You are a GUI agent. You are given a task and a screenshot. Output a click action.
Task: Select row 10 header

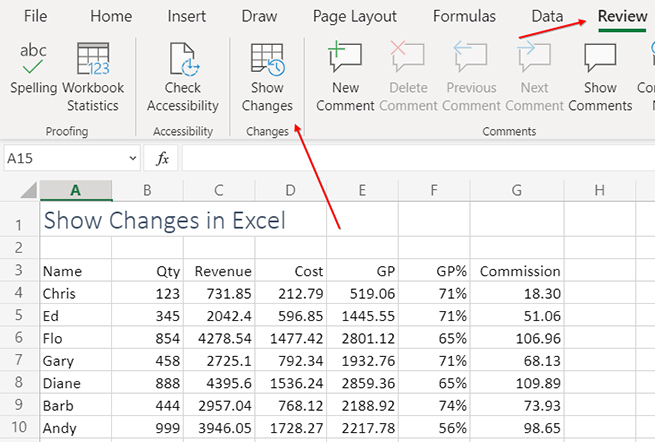pyautogui.click(x=19, y=427)
